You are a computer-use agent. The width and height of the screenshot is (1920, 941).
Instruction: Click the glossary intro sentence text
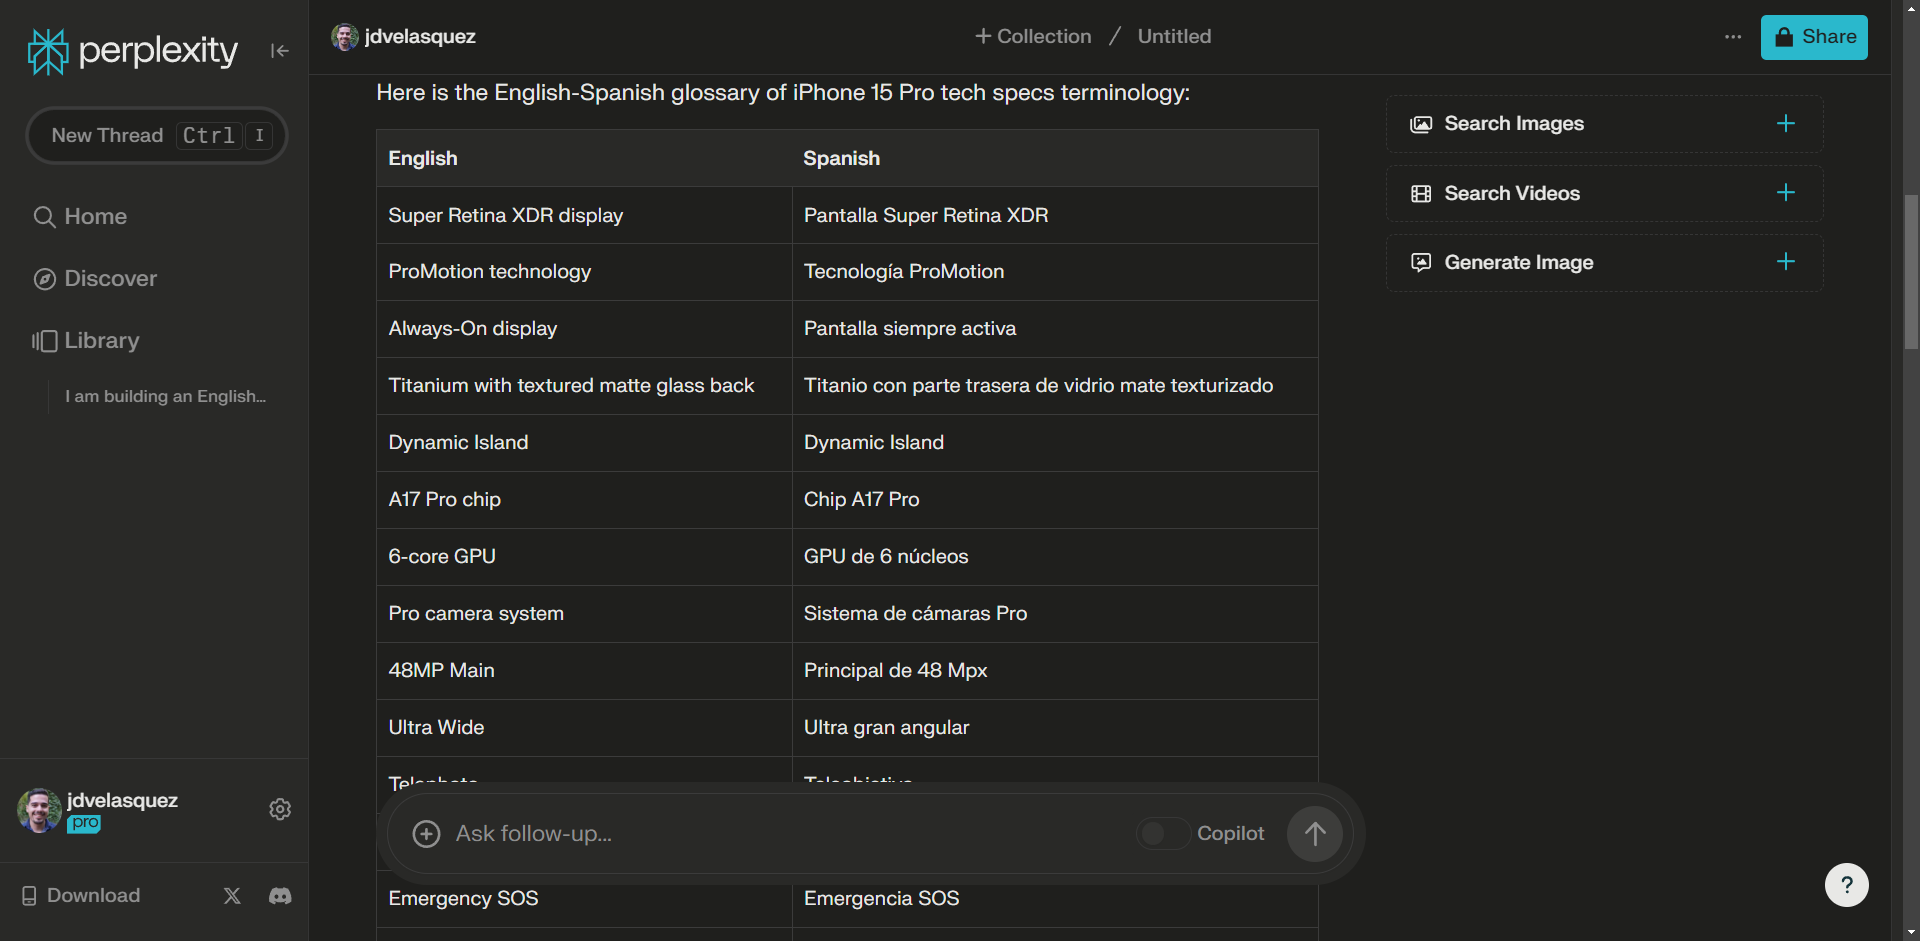tap(783, 93)
